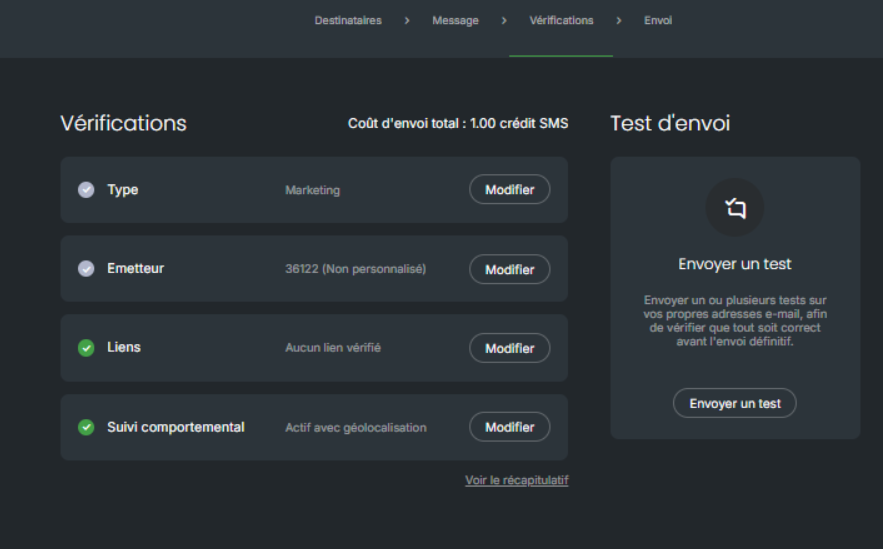Click the test description paragraph
This screenshot has height=549, width=883.
click(735, 321)
